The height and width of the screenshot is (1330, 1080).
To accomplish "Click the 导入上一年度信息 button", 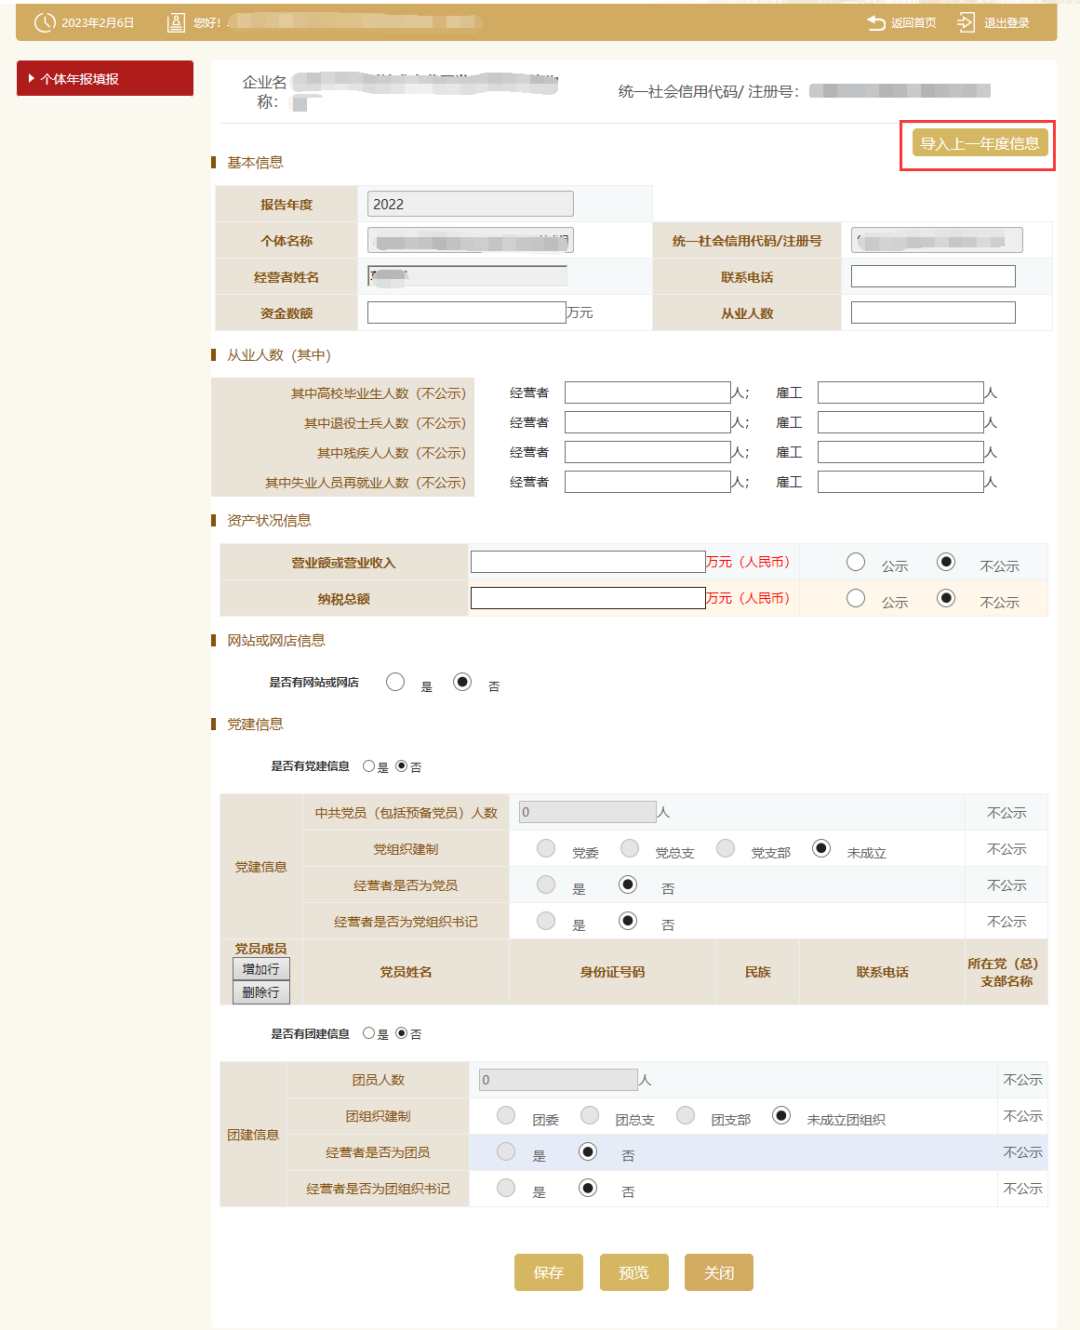I will click(978, 144).
